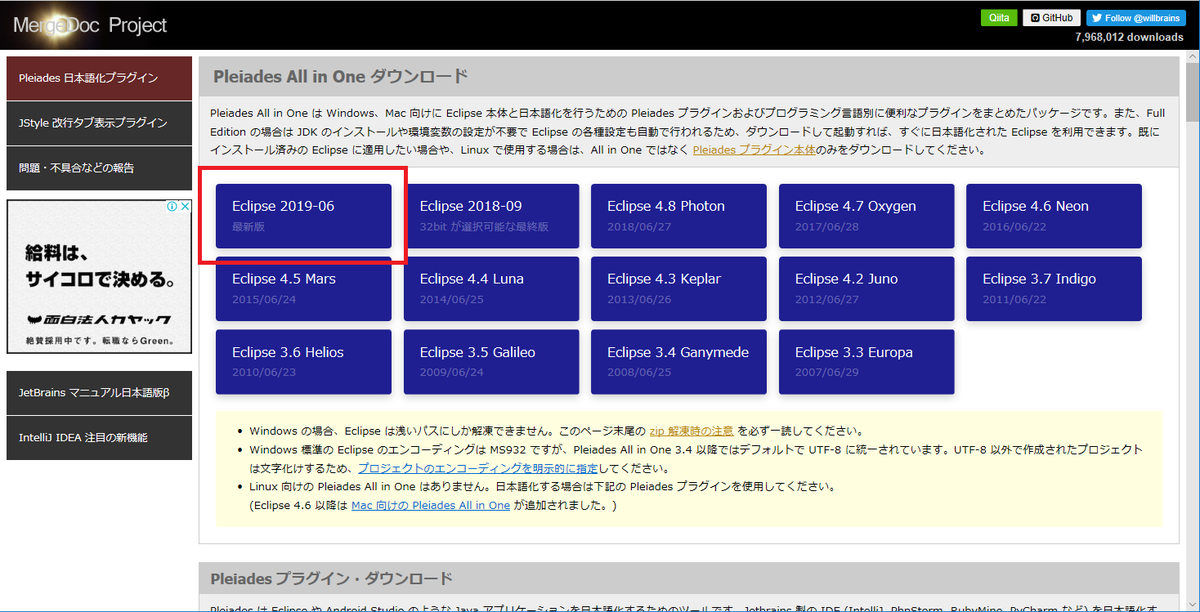Open the GitHub badge link
The image size is (1200, 612).
[x=1052, y=18]
